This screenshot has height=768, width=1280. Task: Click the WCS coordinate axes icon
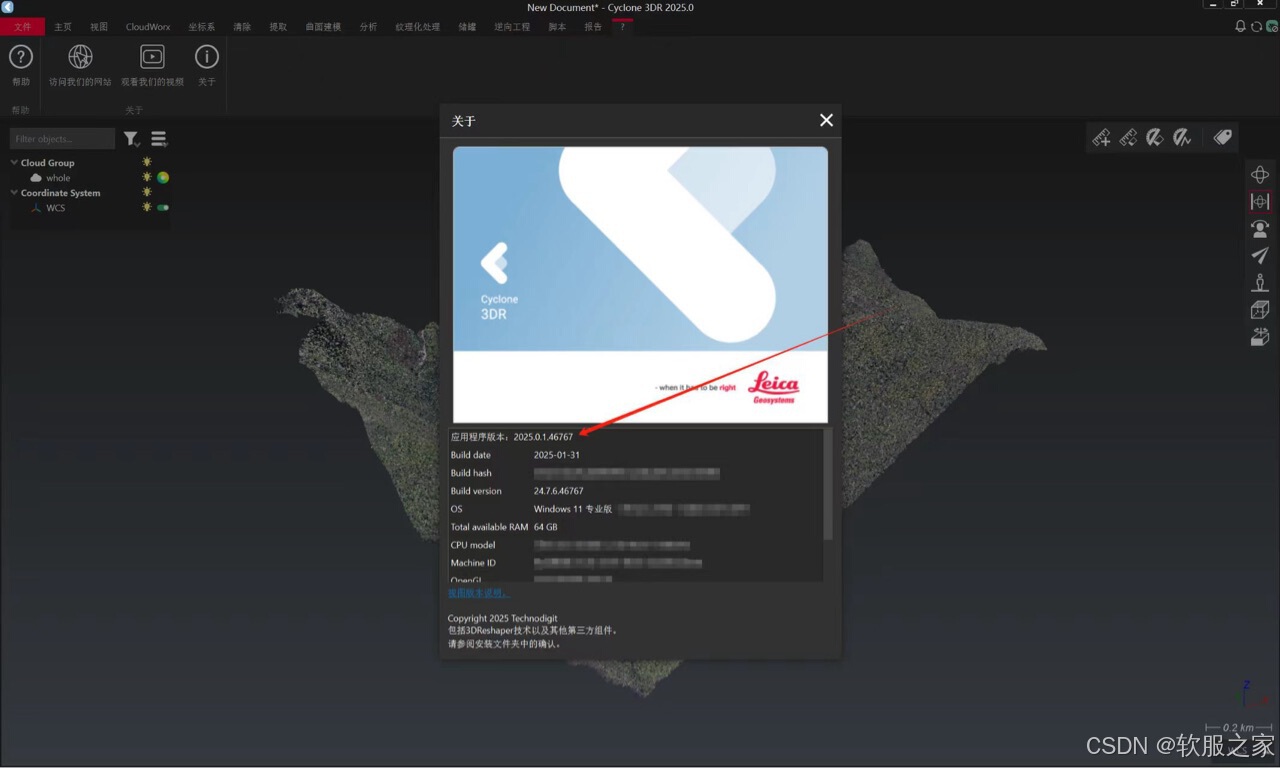[x=36, y=208]
